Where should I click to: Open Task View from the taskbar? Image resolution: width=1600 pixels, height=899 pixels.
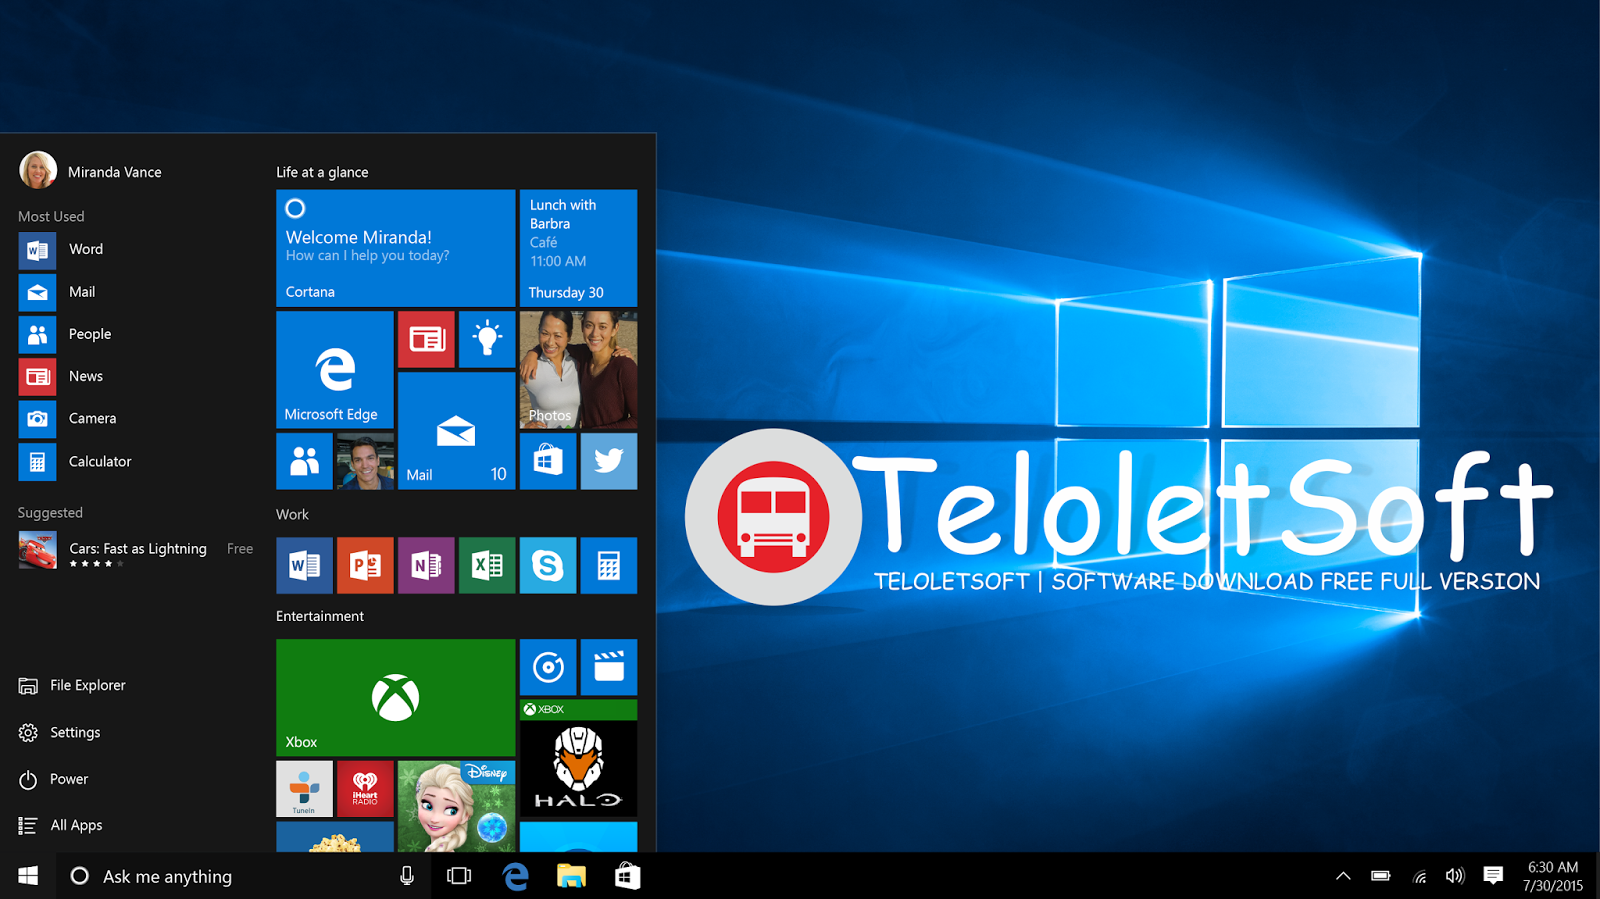coord(459,876)
